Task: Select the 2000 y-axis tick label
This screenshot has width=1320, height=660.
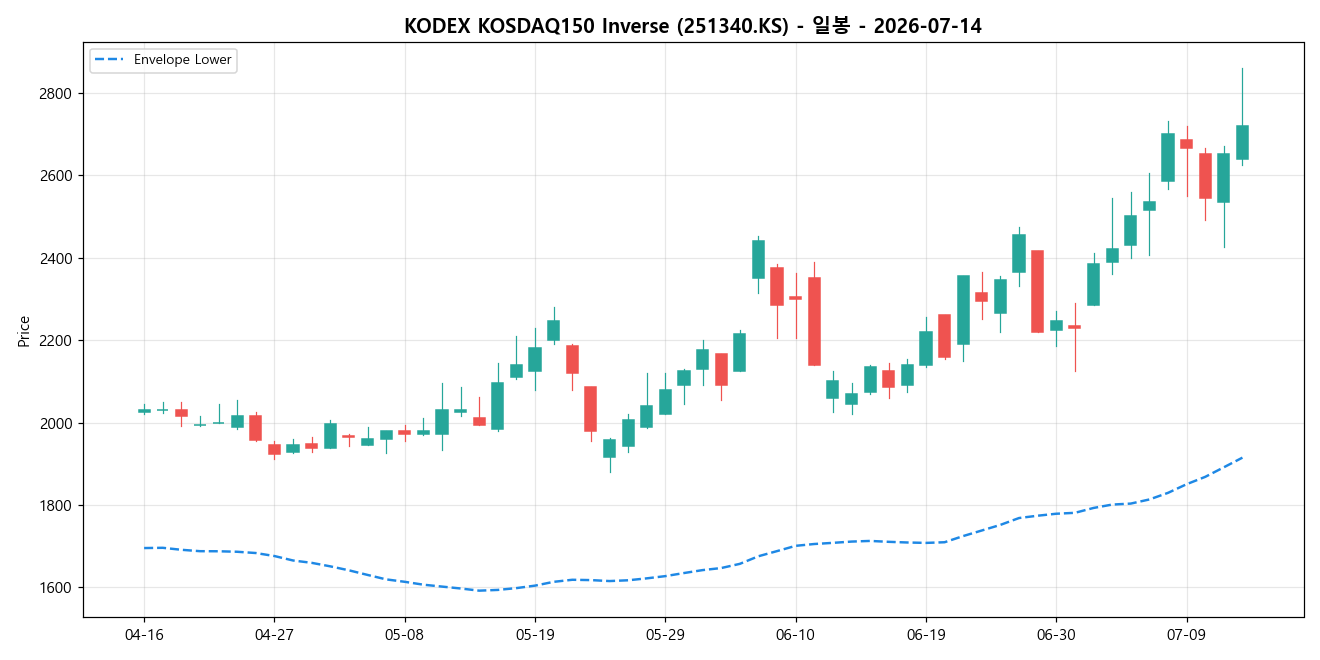Action: tap(55, 423)
